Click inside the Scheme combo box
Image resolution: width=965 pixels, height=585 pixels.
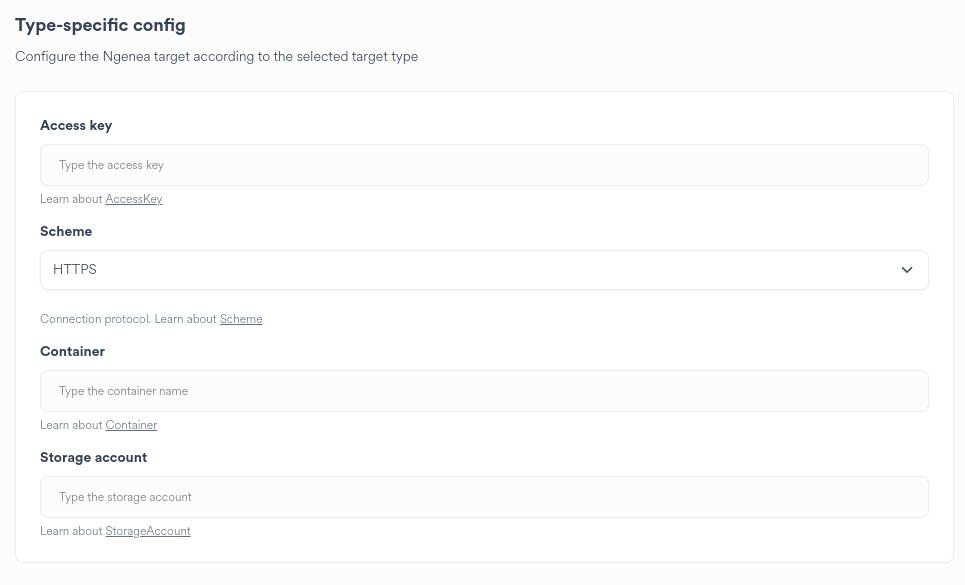coord(484,270)
